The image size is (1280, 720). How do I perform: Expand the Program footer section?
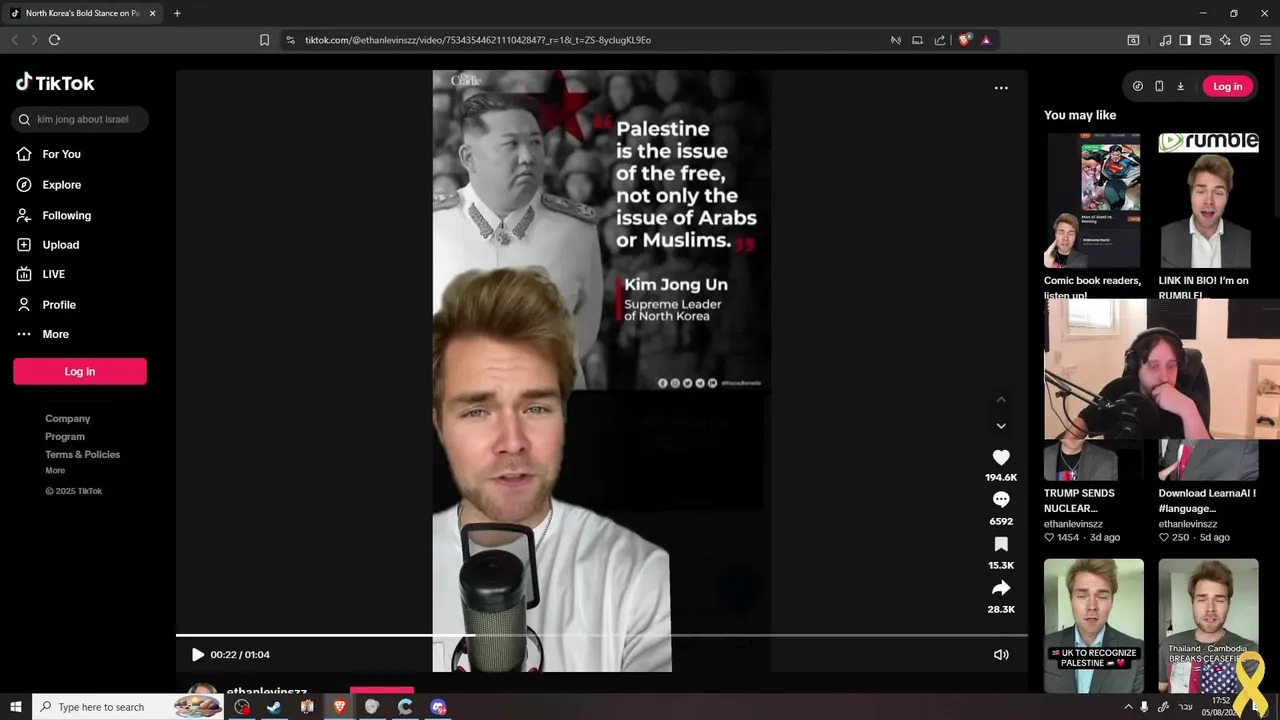pos(65,437)
